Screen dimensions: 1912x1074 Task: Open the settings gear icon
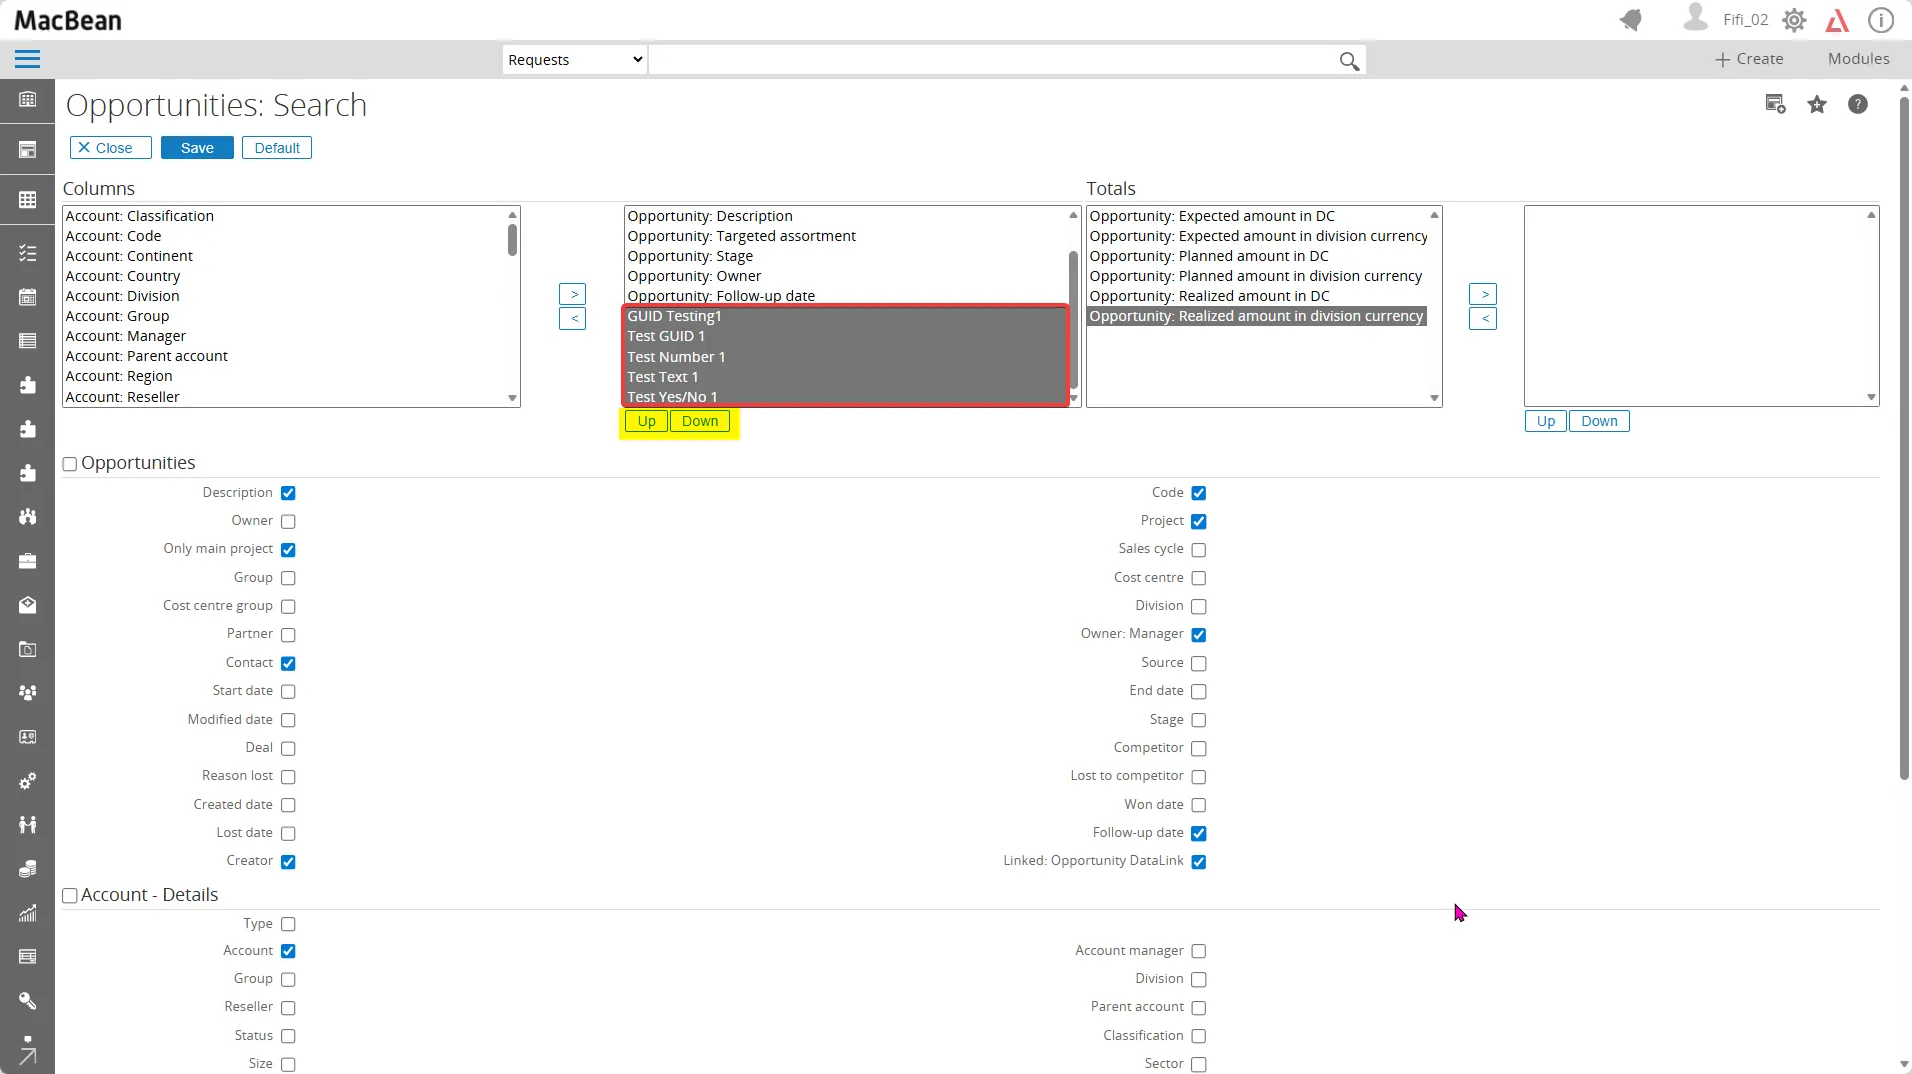[x=1794, y=20]
